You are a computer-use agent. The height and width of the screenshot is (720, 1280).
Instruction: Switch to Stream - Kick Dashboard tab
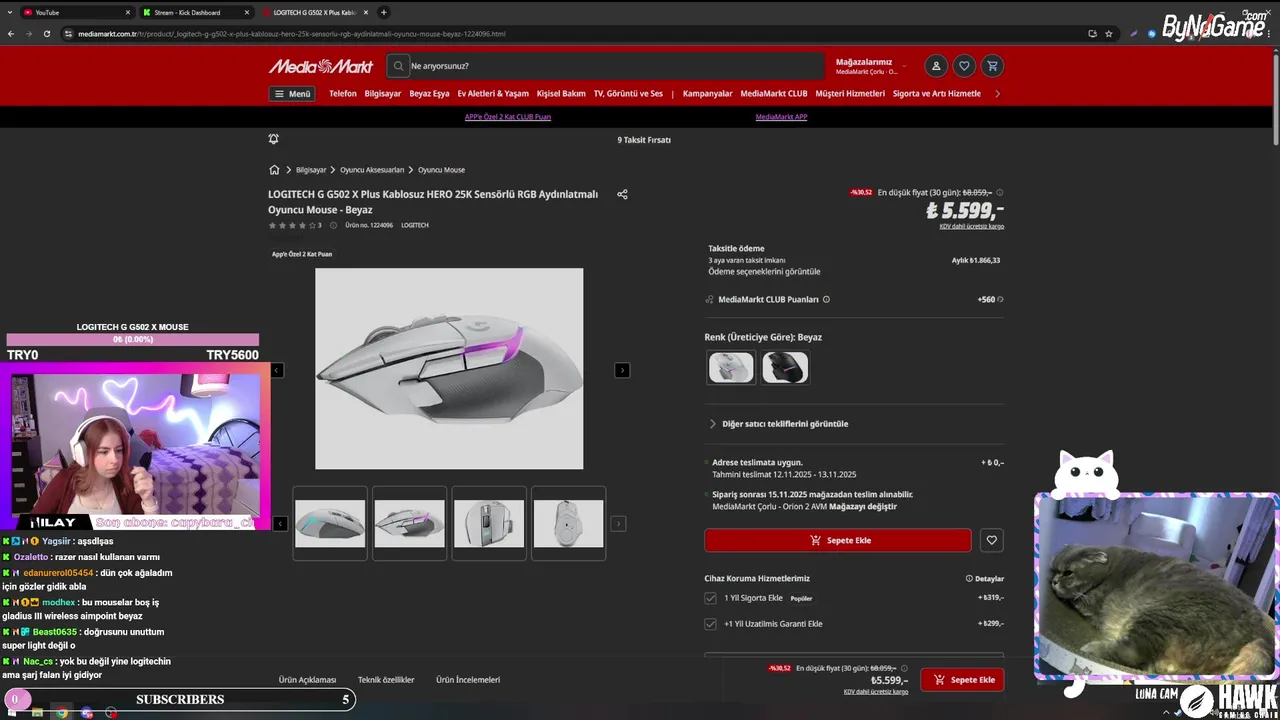coord(195,12)
